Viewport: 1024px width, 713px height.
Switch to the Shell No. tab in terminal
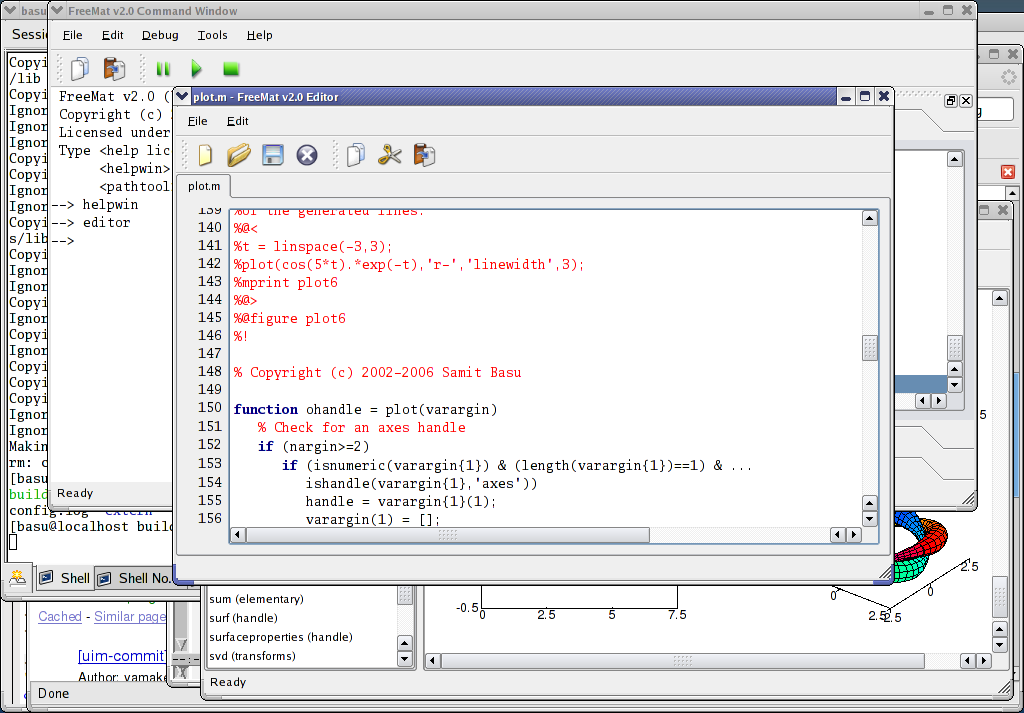point(137,578)
